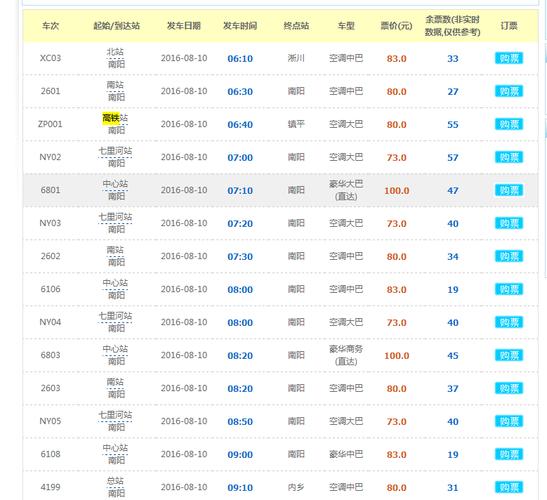The image size is (547, 500).
Task: Select departure time 09:10
Action: [240, 487]
